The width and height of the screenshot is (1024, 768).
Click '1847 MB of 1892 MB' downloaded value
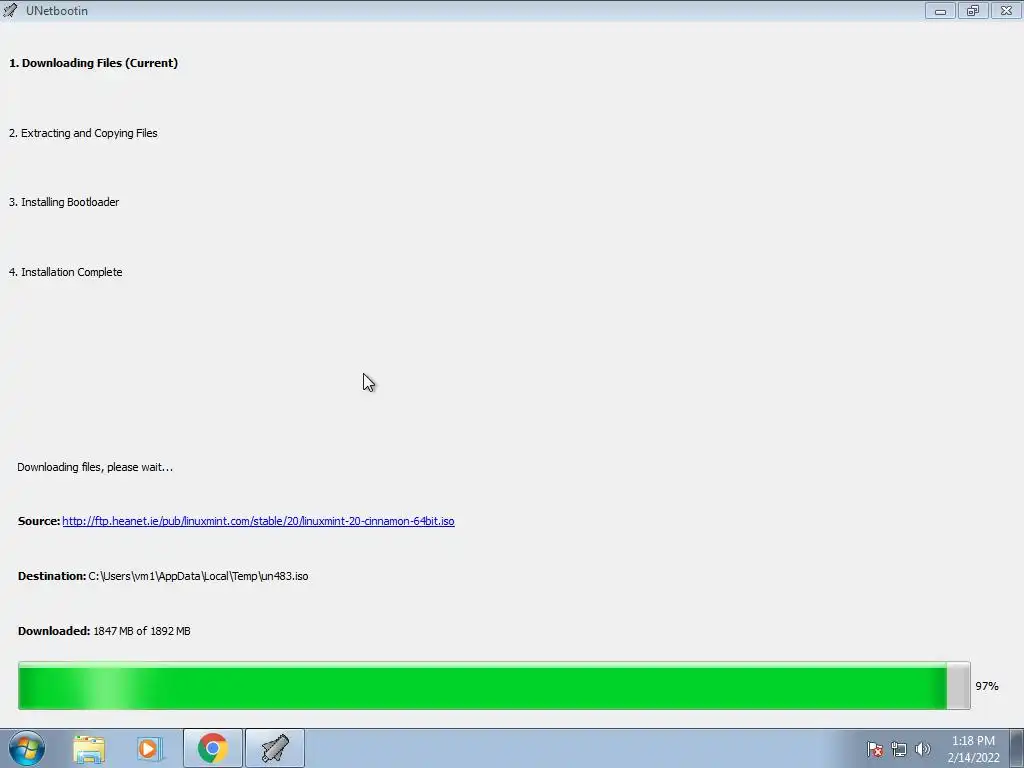[x=142, y=632]
